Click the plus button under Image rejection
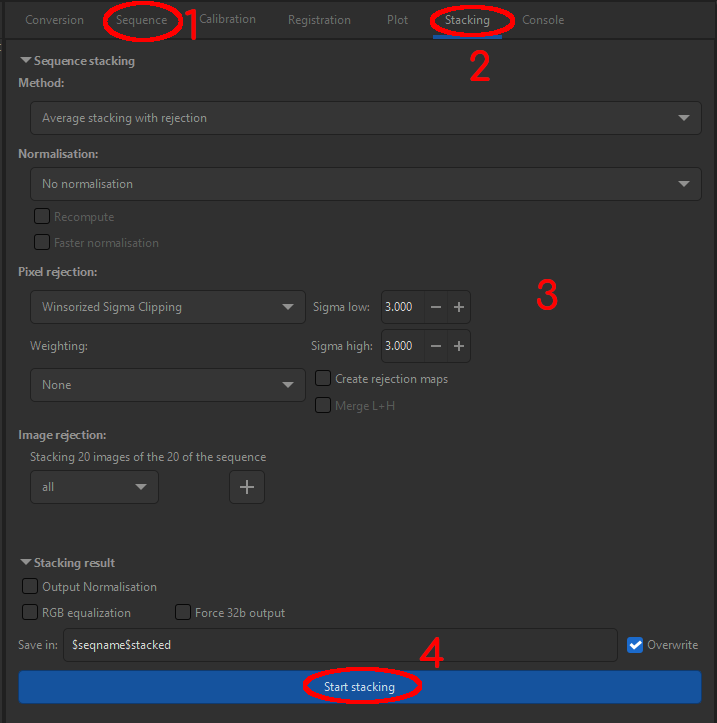 point(247,487)
